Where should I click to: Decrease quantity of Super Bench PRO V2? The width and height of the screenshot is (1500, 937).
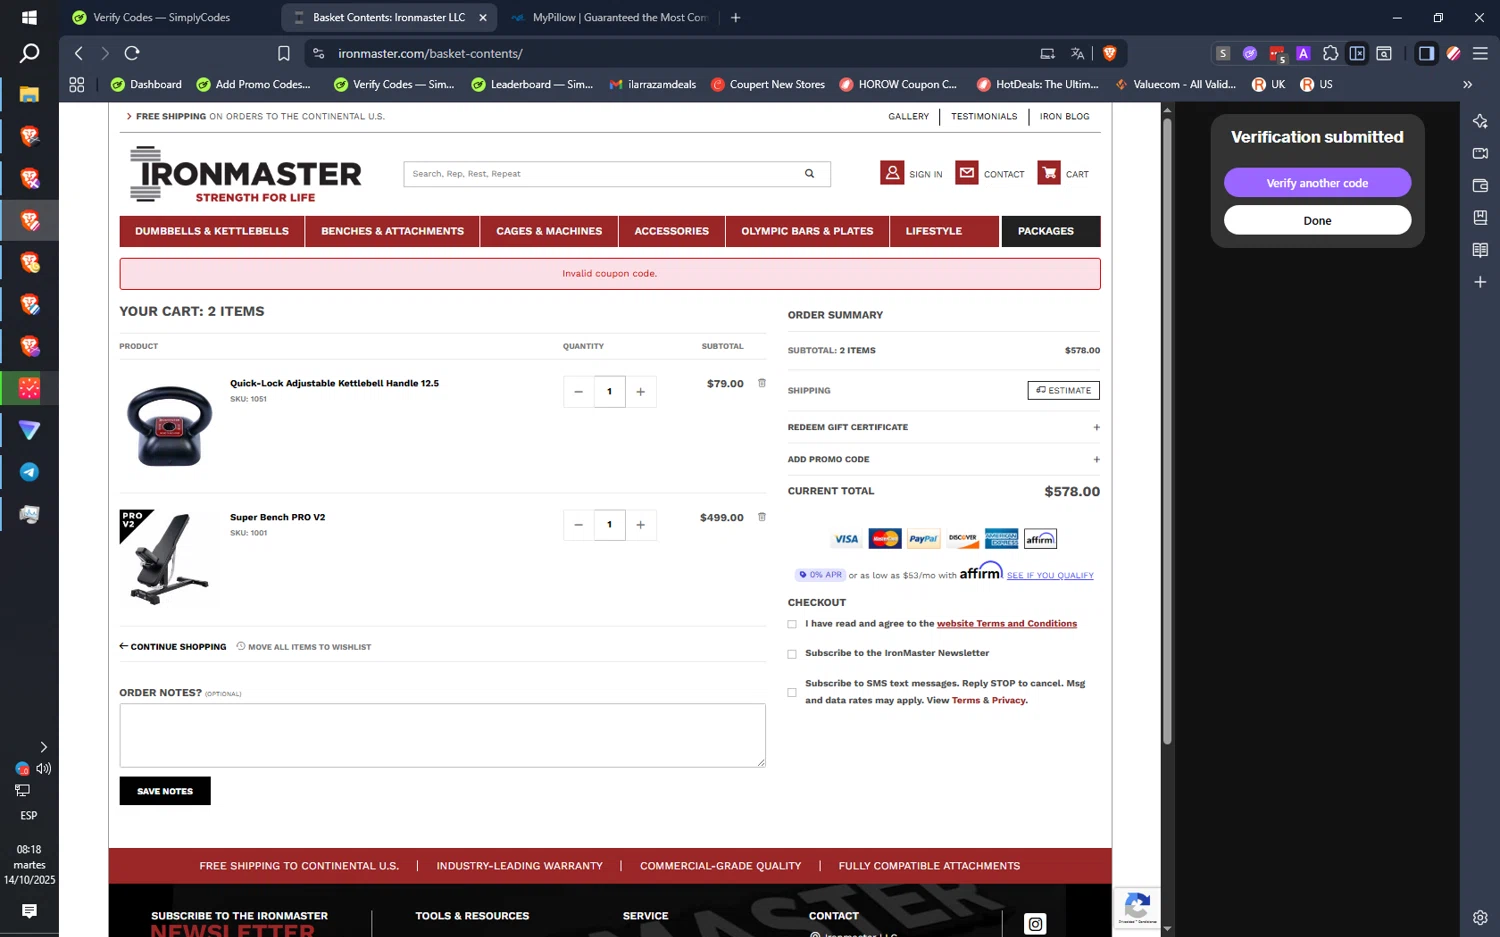click(578, 525)
